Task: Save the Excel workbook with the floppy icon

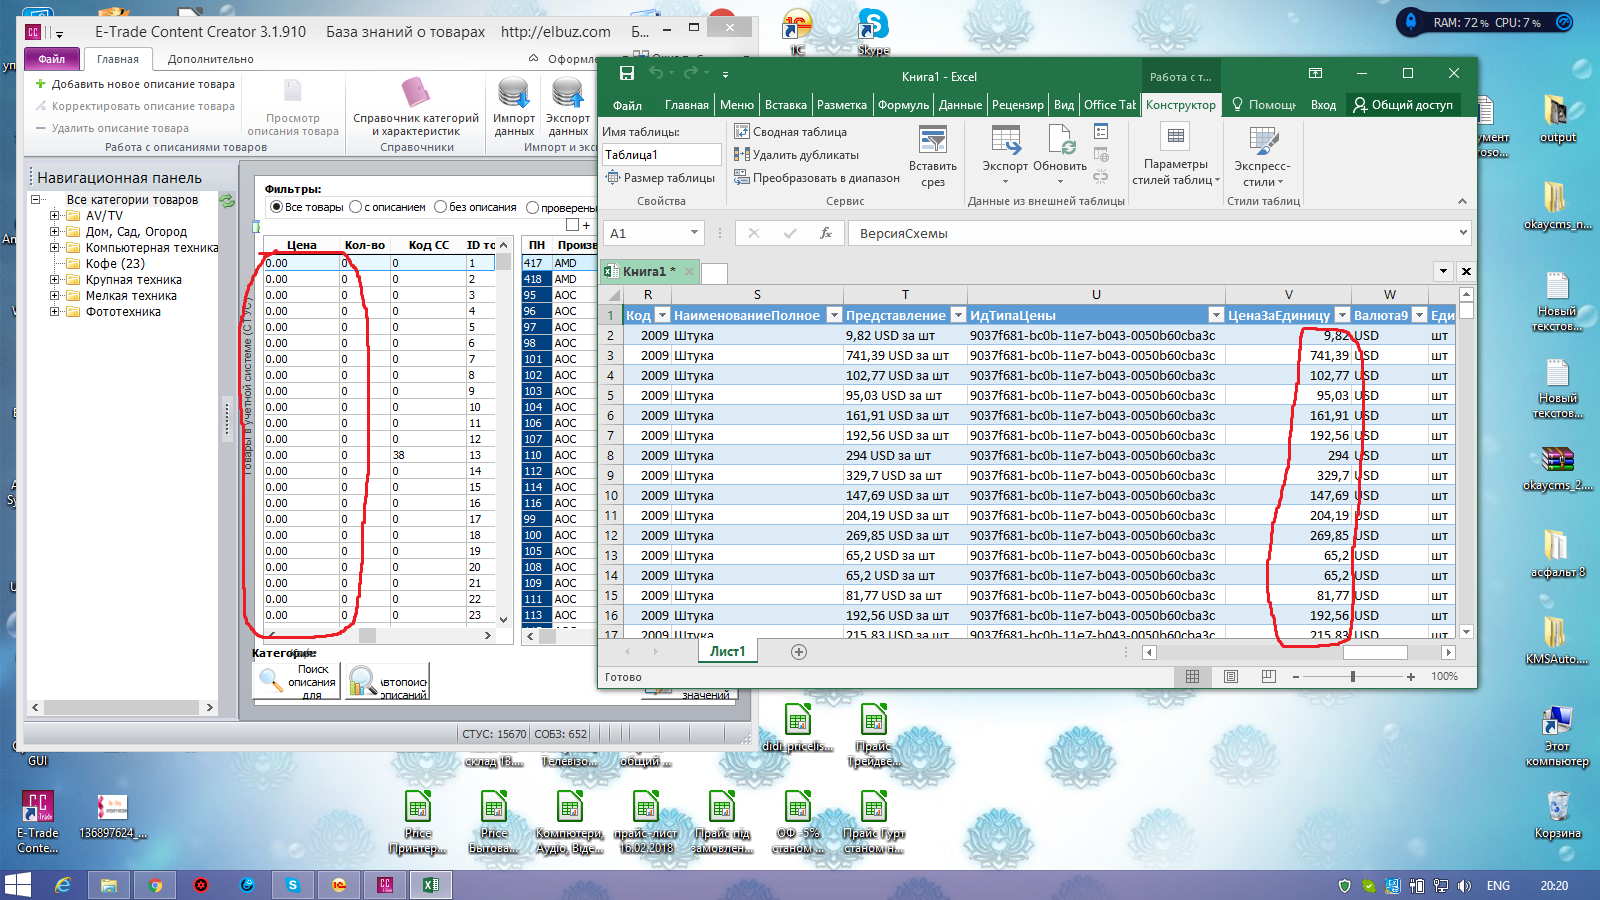Action: [x=627, y=73]
